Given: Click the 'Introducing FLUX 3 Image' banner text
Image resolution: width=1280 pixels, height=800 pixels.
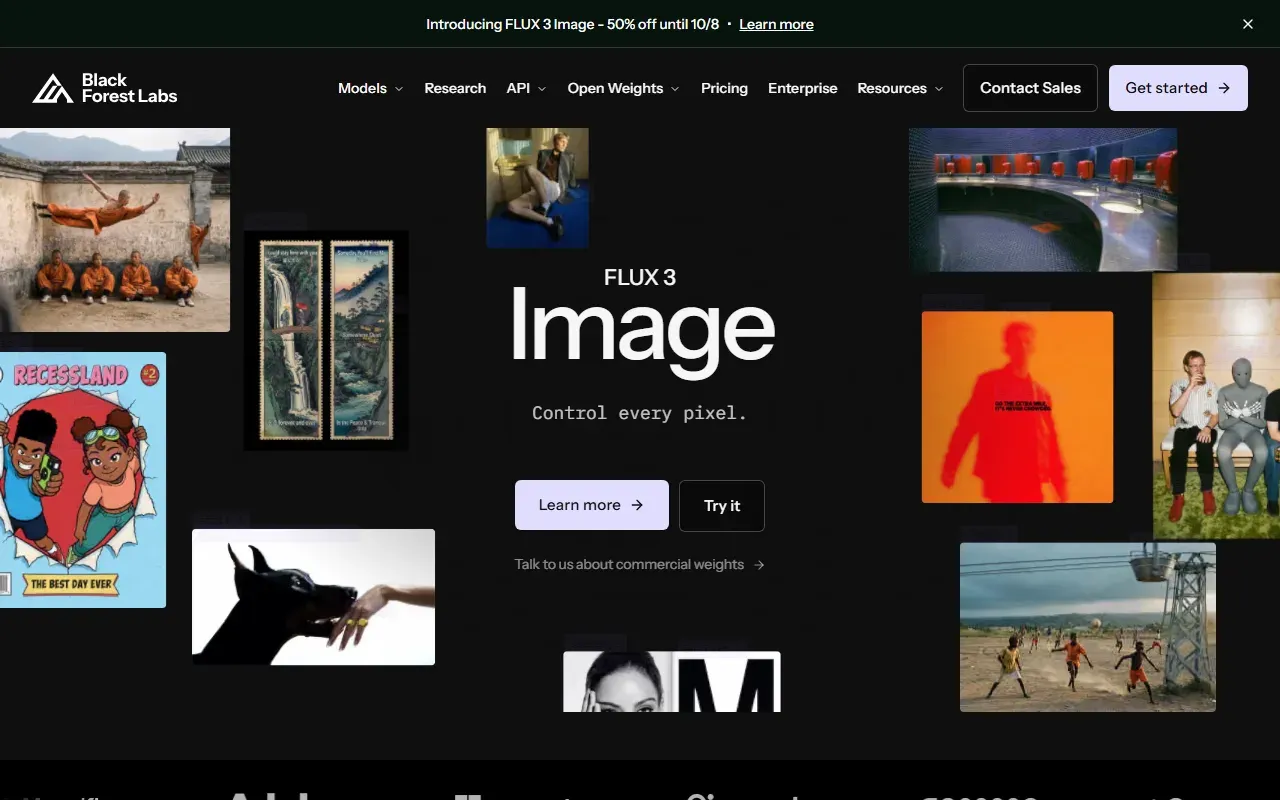Looking at the screenshot, I should [572, 24].
